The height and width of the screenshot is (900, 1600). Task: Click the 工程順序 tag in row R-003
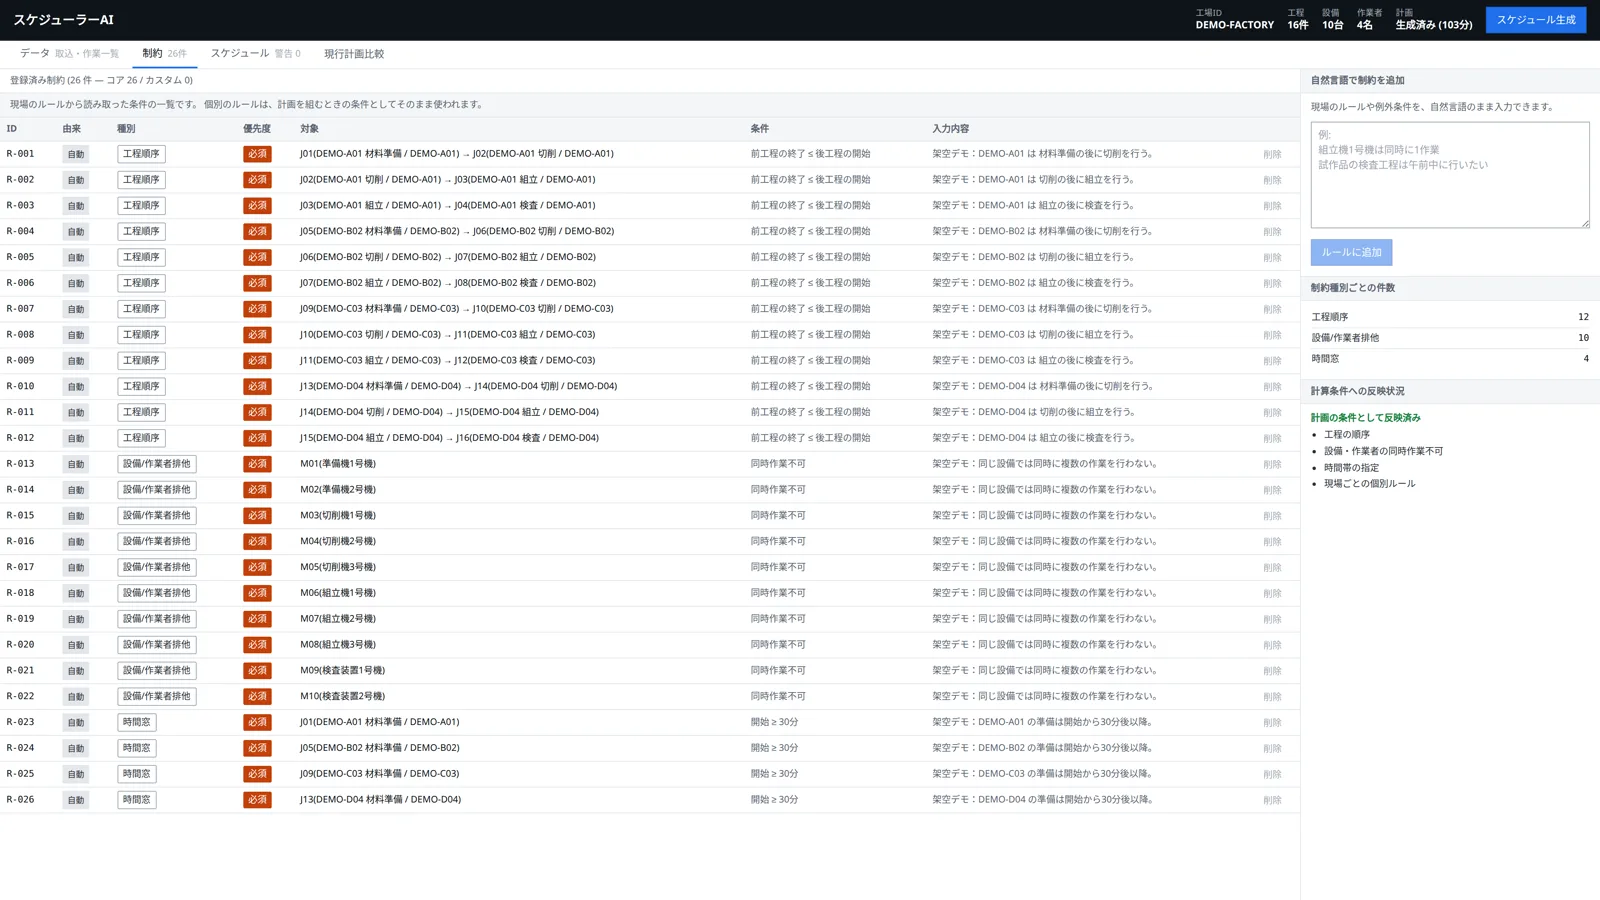[x=141, y=205]
